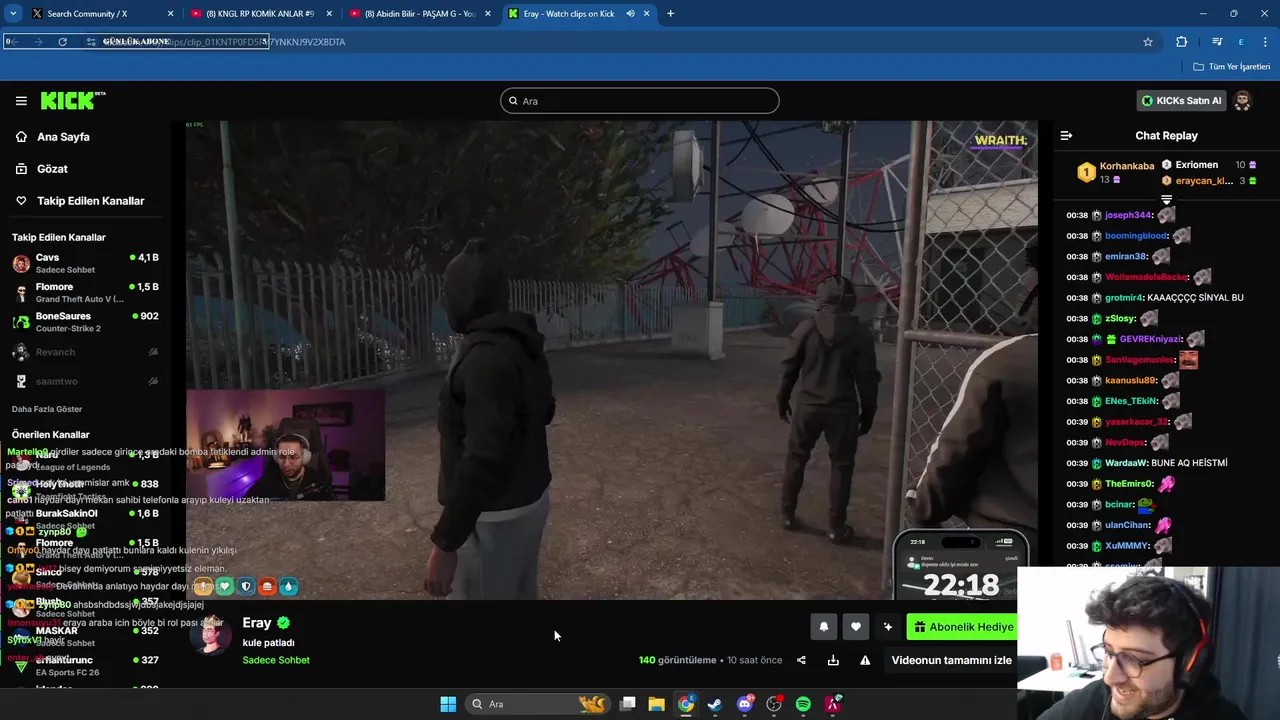Open Spotify from the taskbar
The width and height of the screenshot is (1280, 720).
tap(803, 704)
